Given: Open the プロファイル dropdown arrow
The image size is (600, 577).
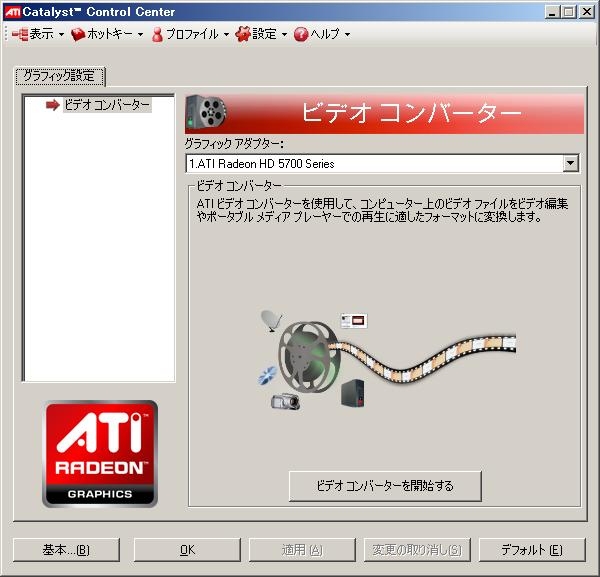Looking at the screenshot, I should pos(226,35).
